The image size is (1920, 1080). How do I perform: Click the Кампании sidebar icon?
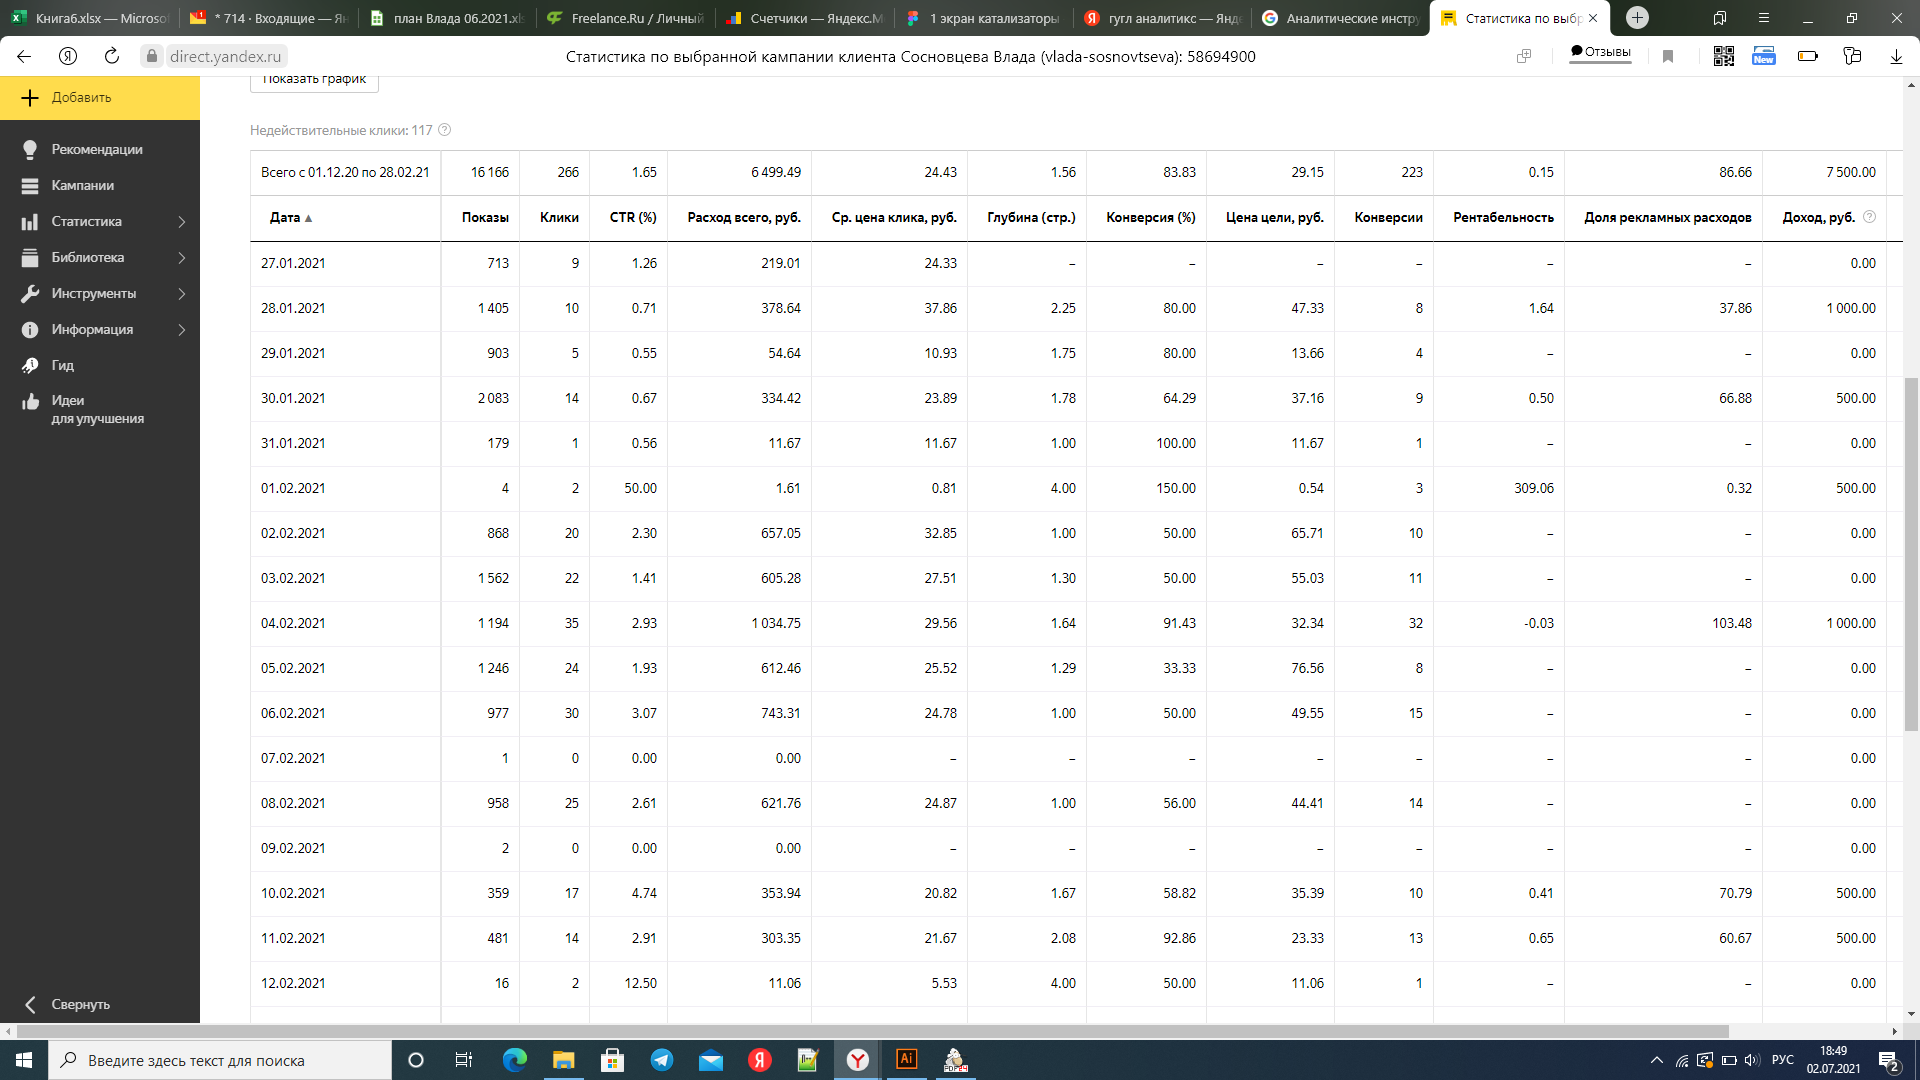(x=30, y=186)
